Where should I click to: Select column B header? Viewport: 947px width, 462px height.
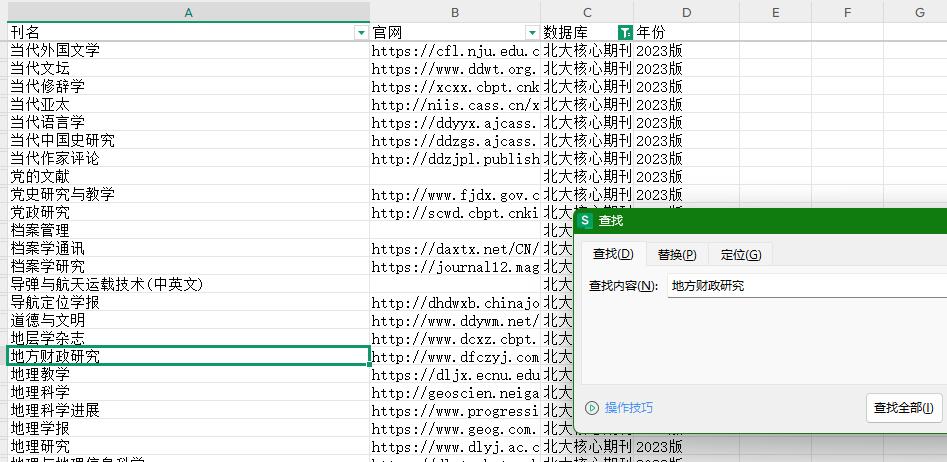455,12
